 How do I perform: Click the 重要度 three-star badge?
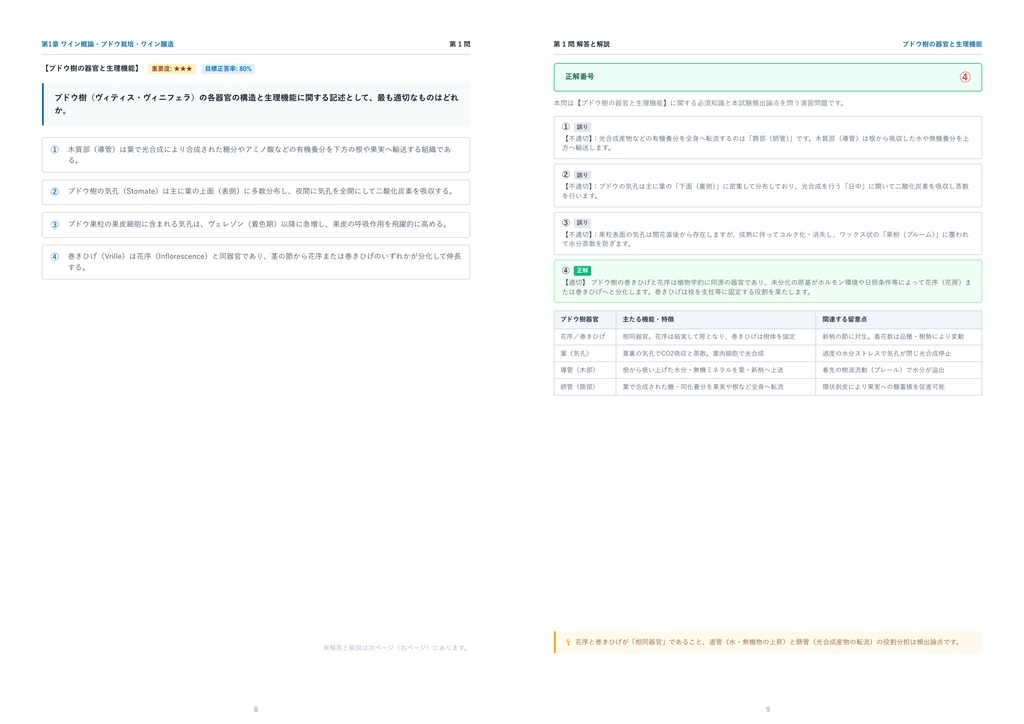click(x=172, y=69)
